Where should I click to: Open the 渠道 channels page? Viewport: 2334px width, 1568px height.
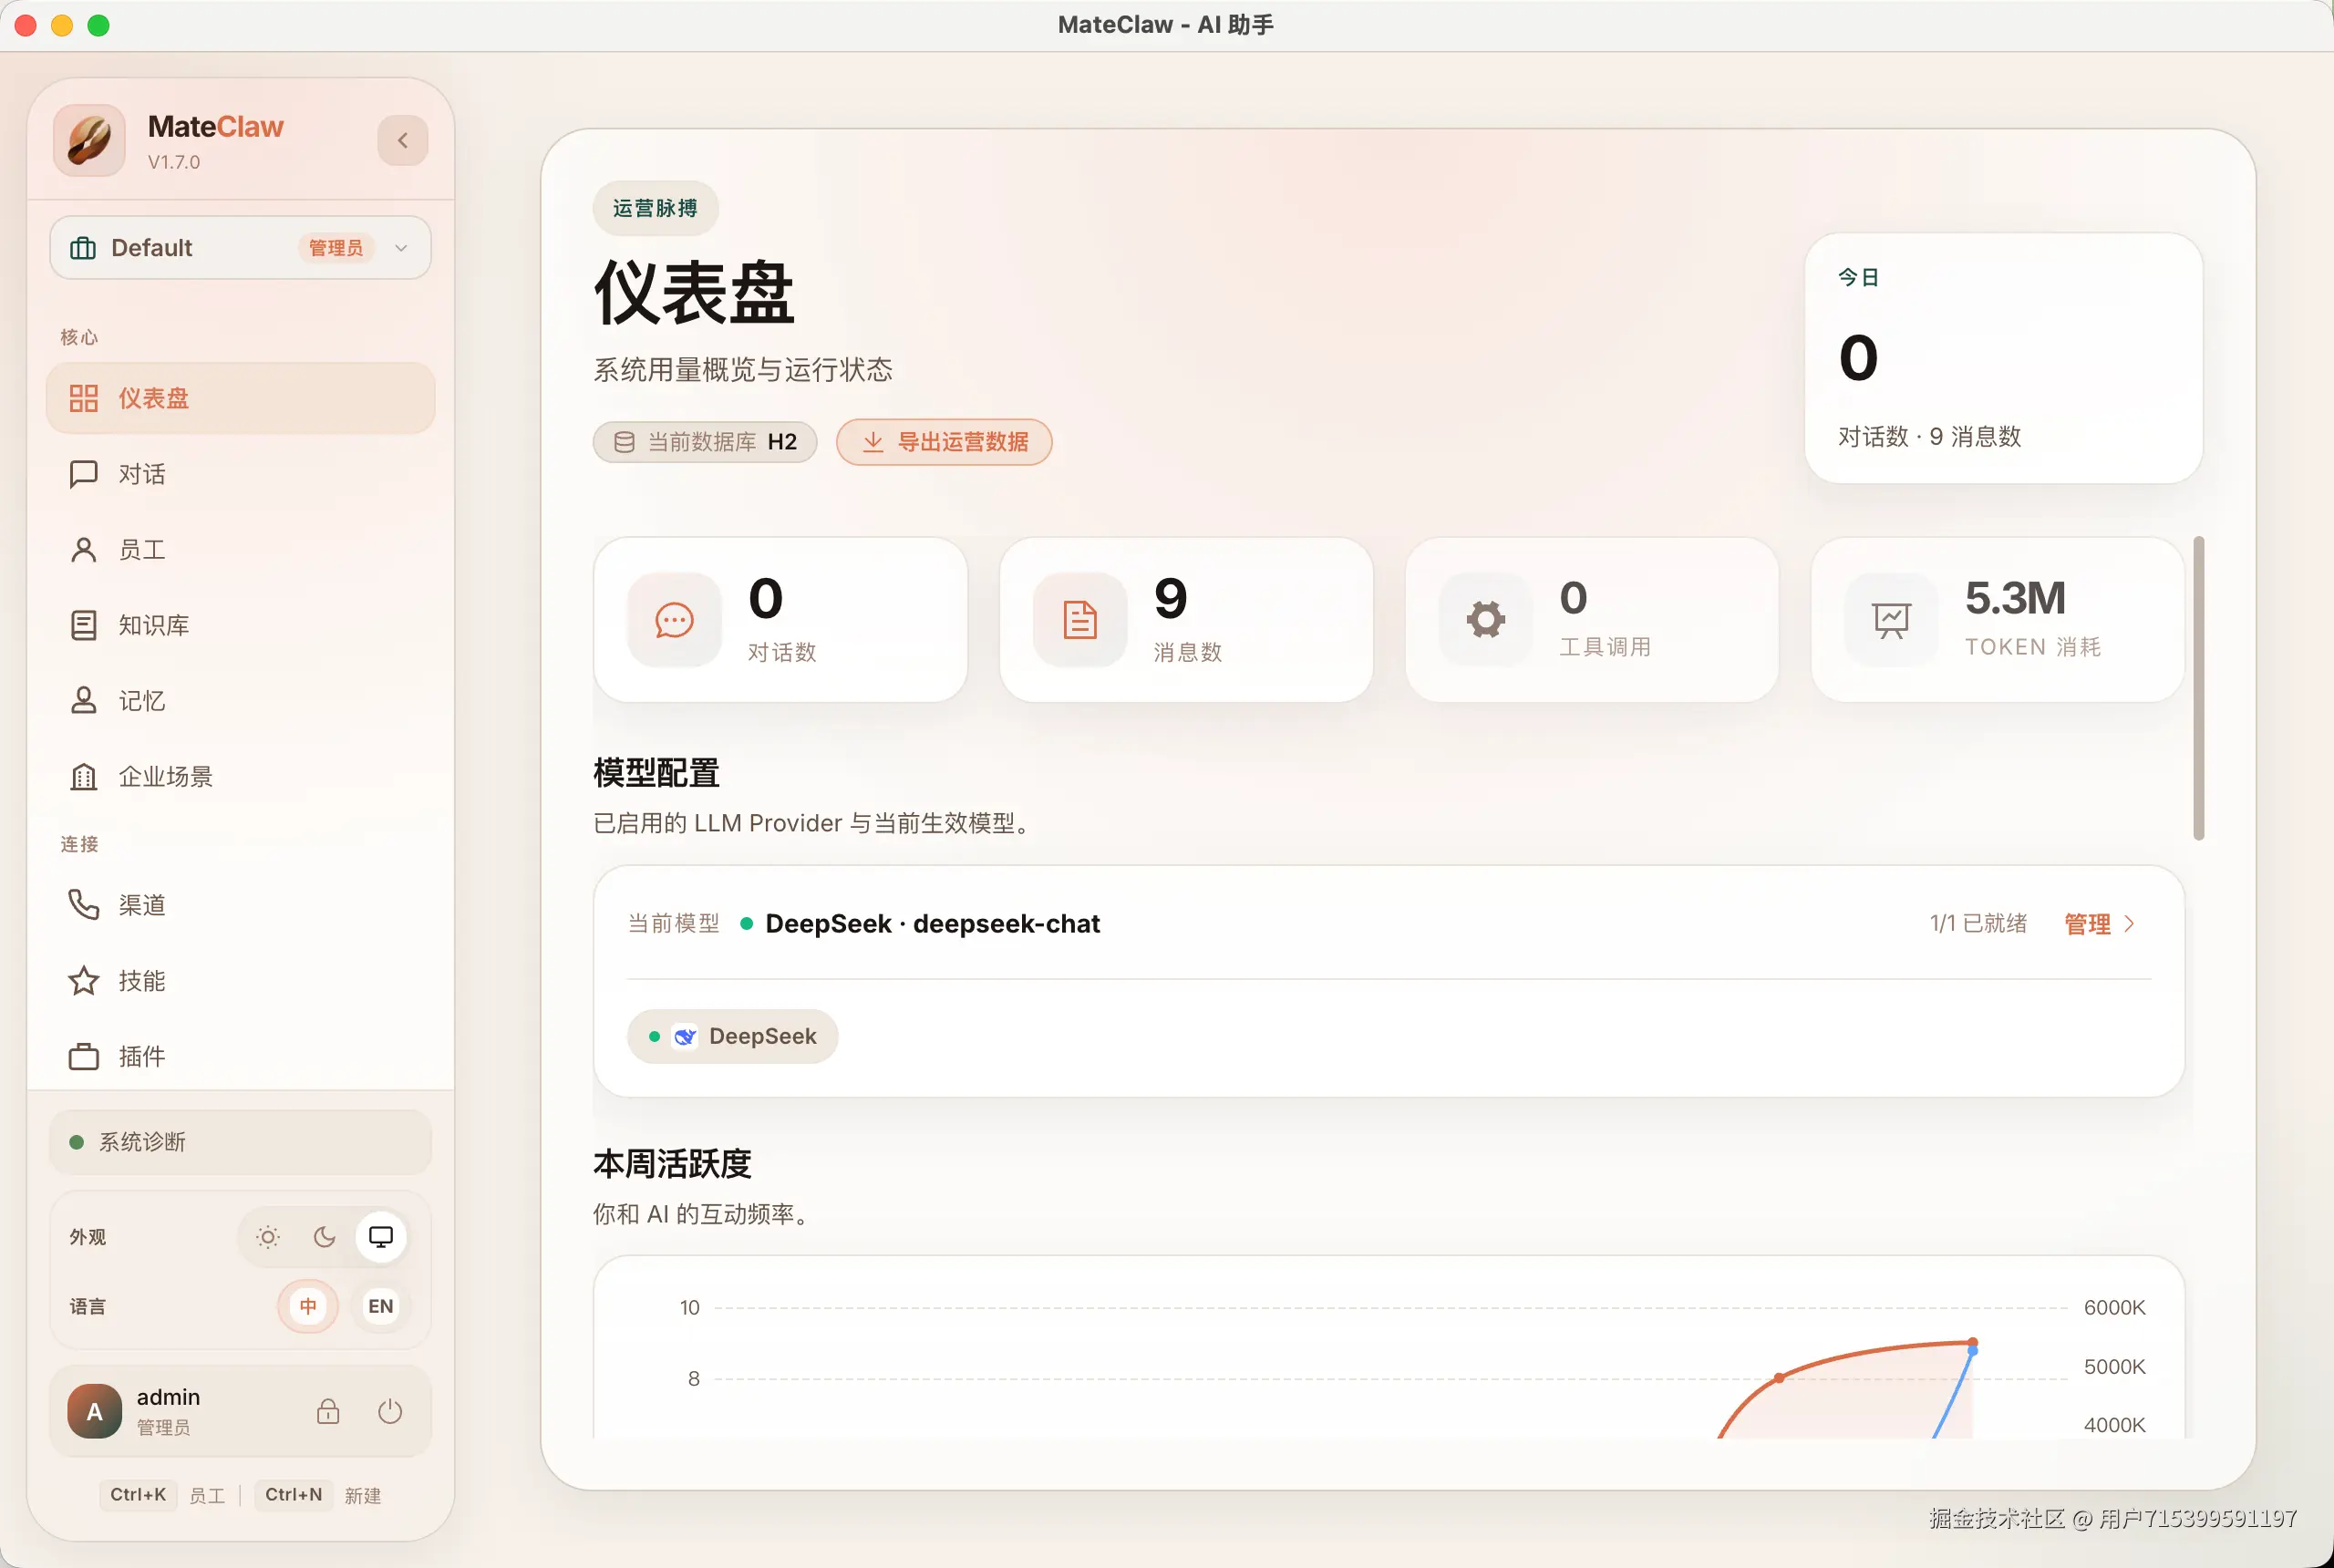pos(240,905)
